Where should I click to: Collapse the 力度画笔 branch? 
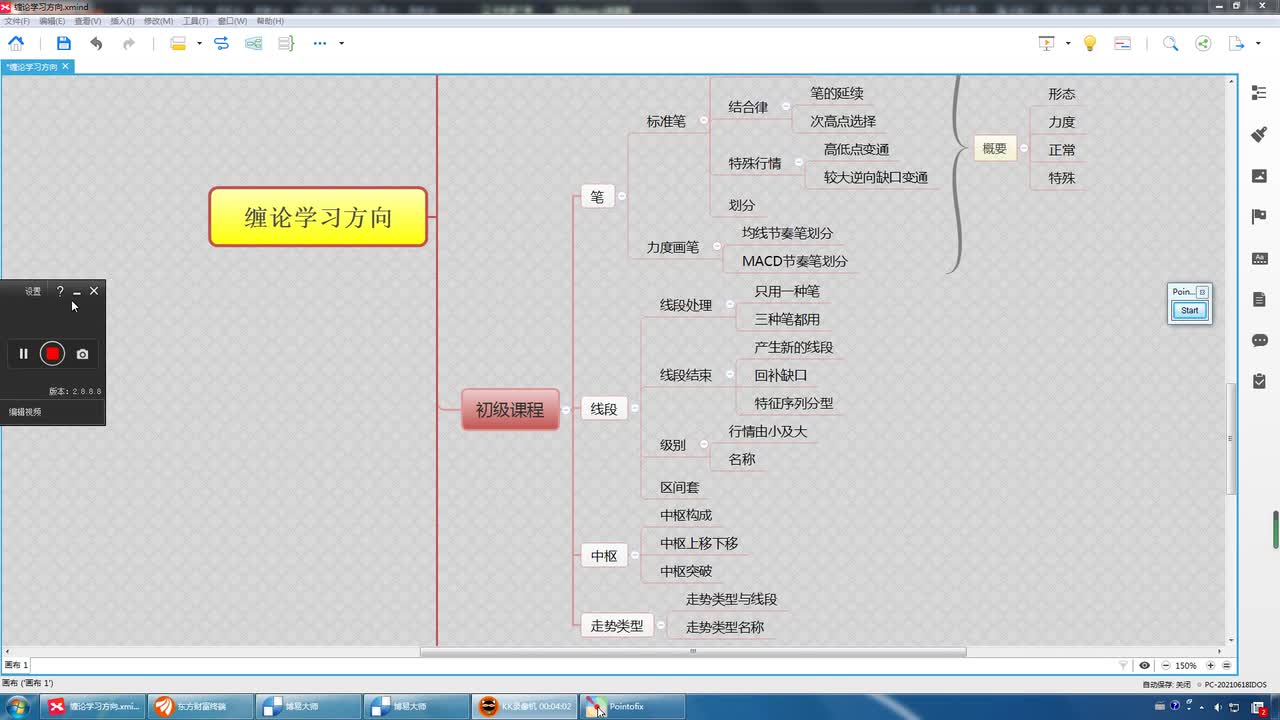tap(716, 247)
